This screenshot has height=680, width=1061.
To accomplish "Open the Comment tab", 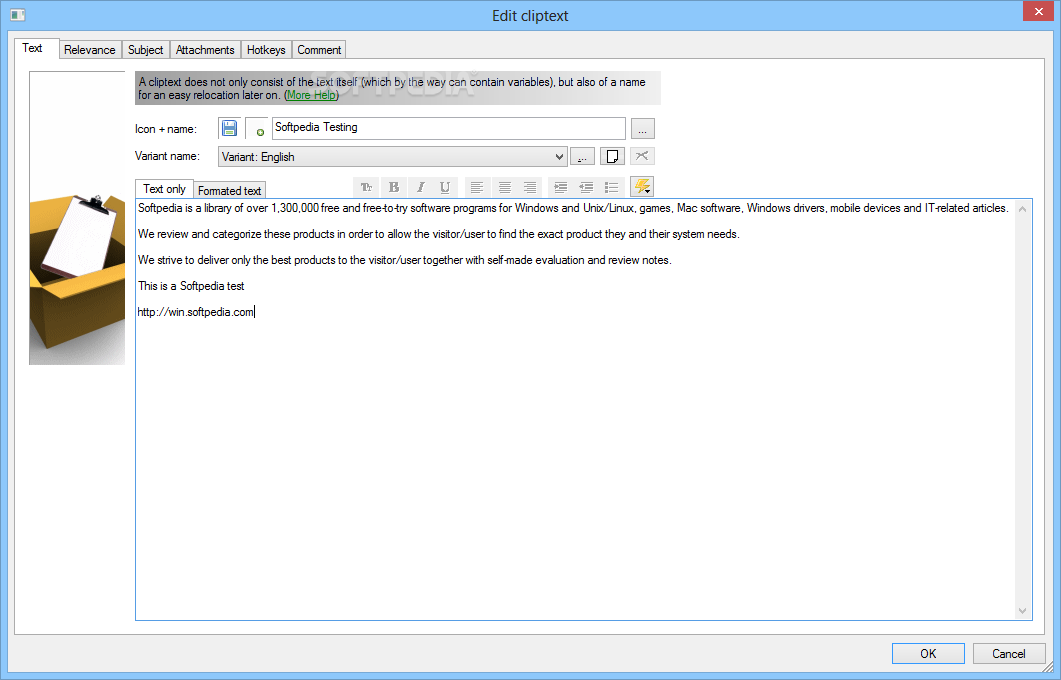I will pos(319,49).
